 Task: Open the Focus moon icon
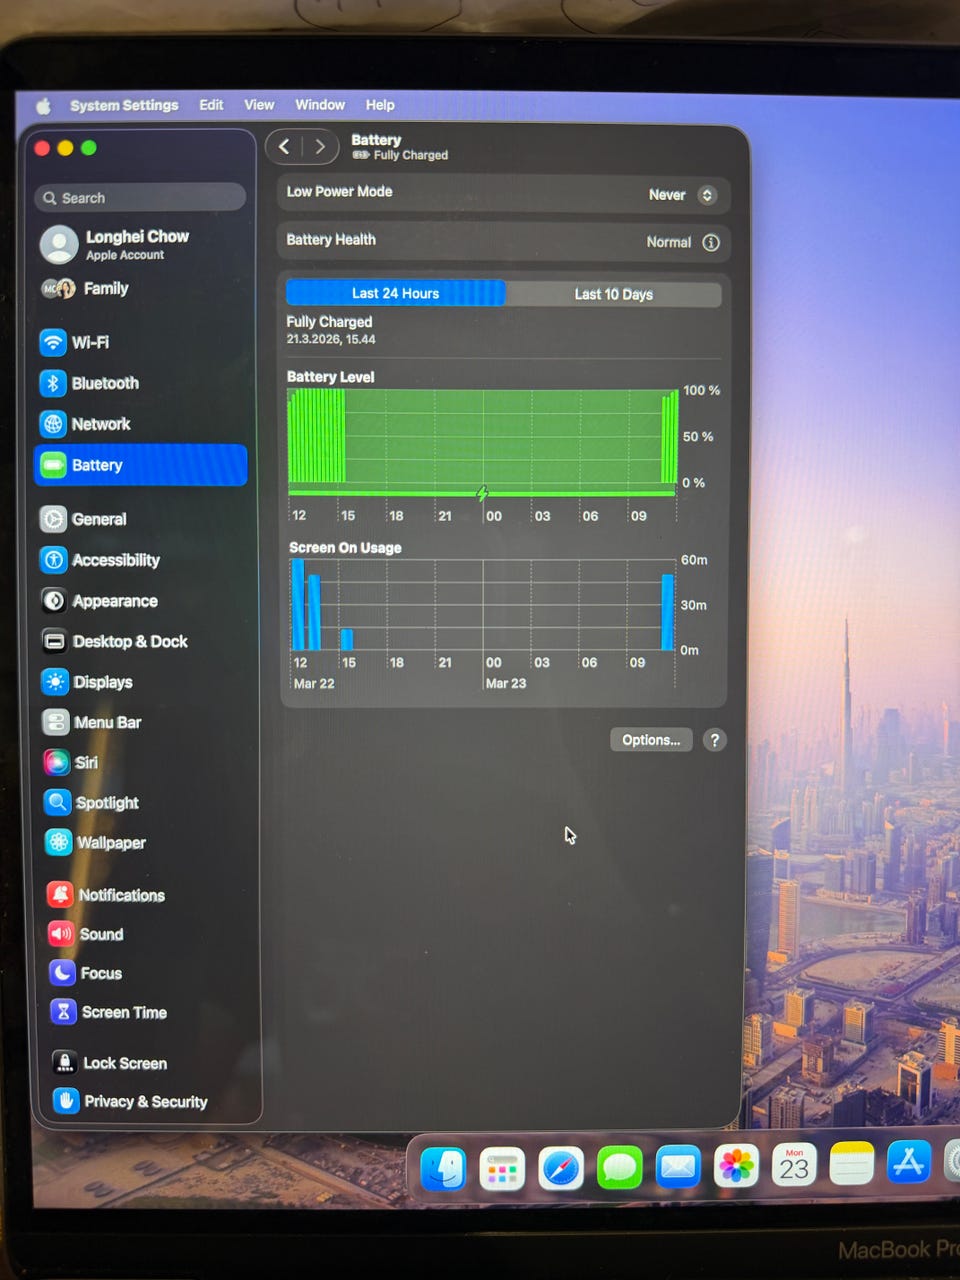(63, 972)
